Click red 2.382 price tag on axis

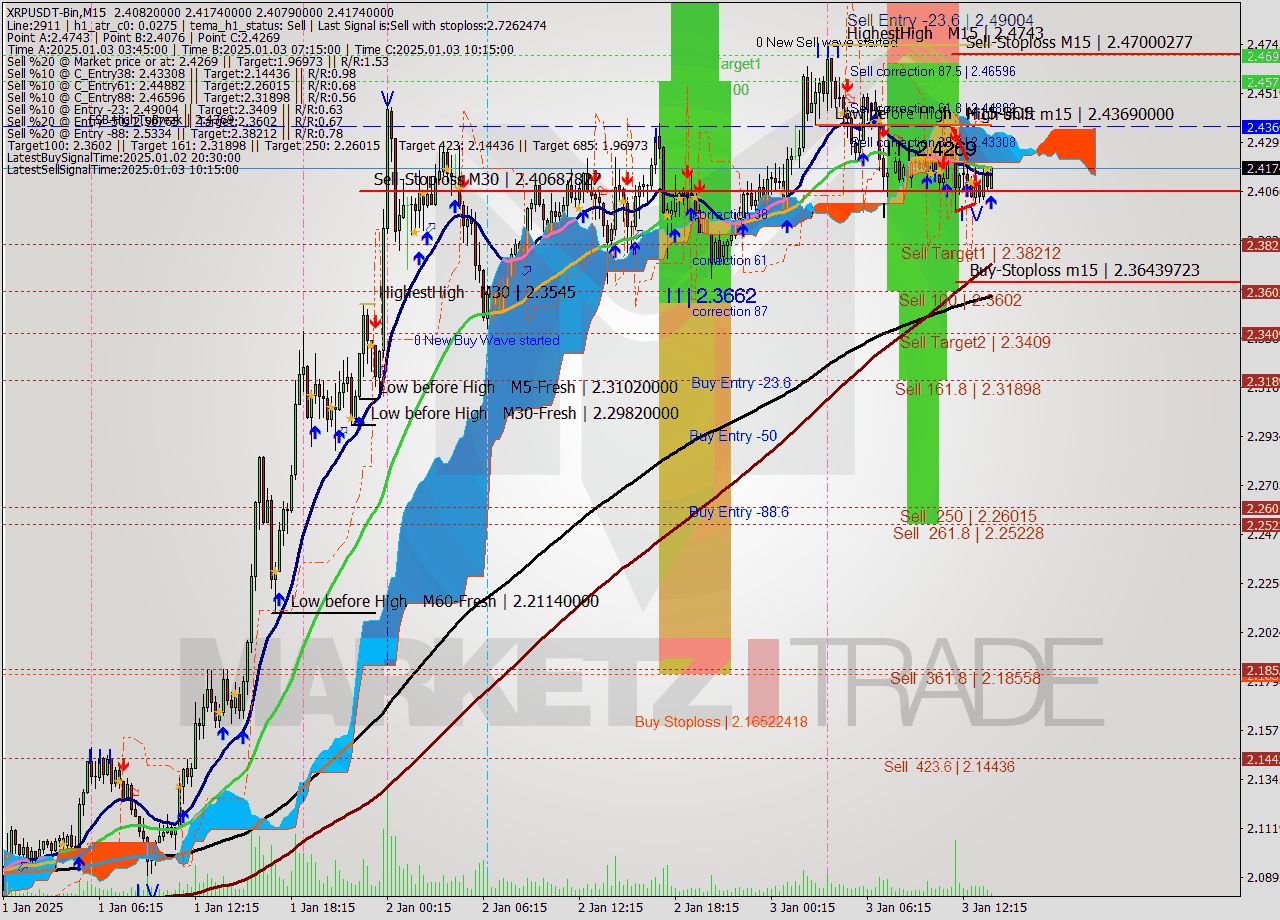point(1260,244)
